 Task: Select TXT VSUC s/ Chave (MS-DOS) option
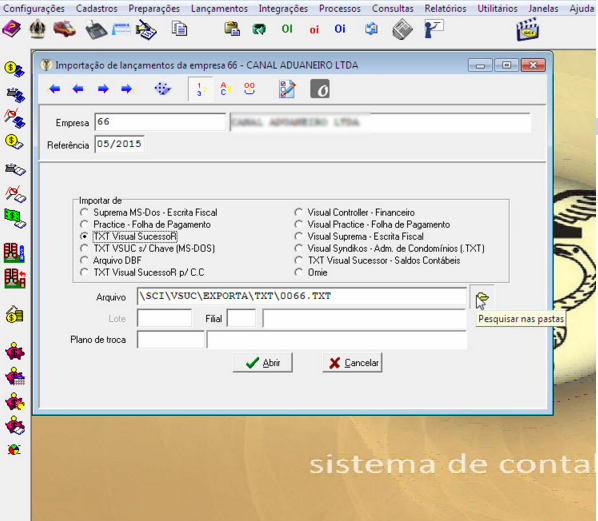148,248
